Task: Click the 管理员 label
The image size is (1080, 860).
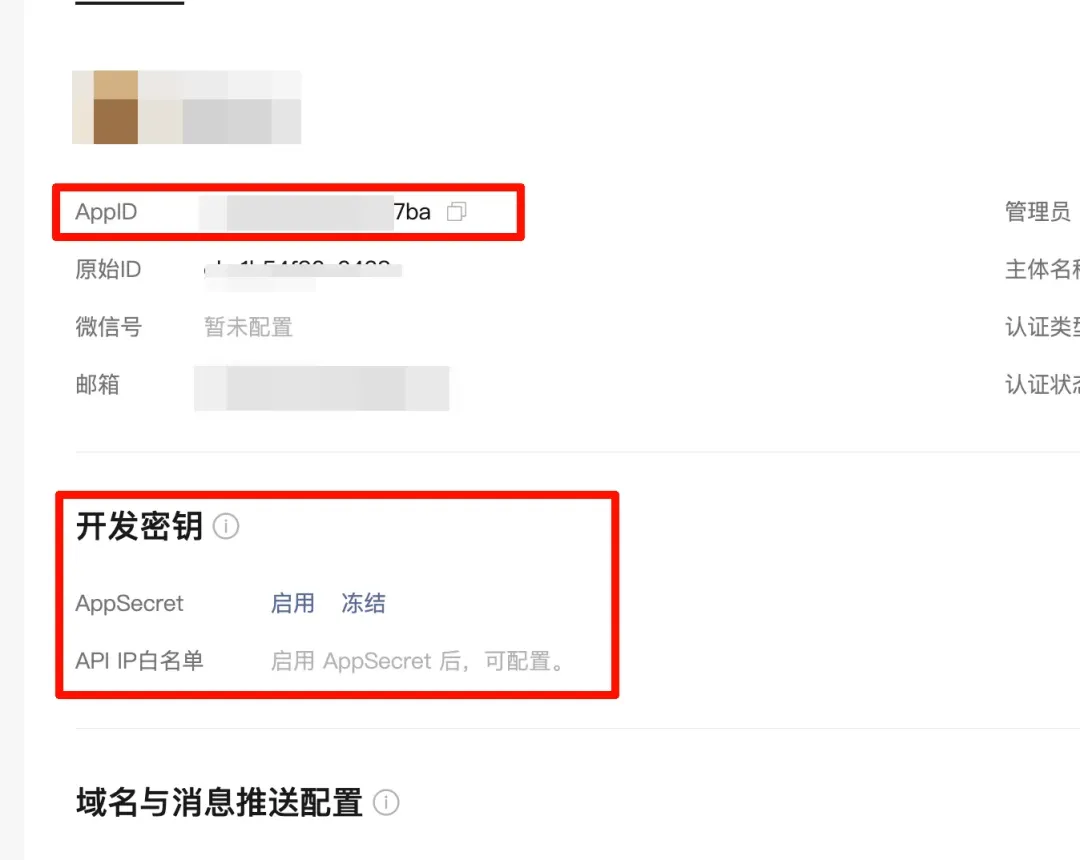Action: [1037, 211]
